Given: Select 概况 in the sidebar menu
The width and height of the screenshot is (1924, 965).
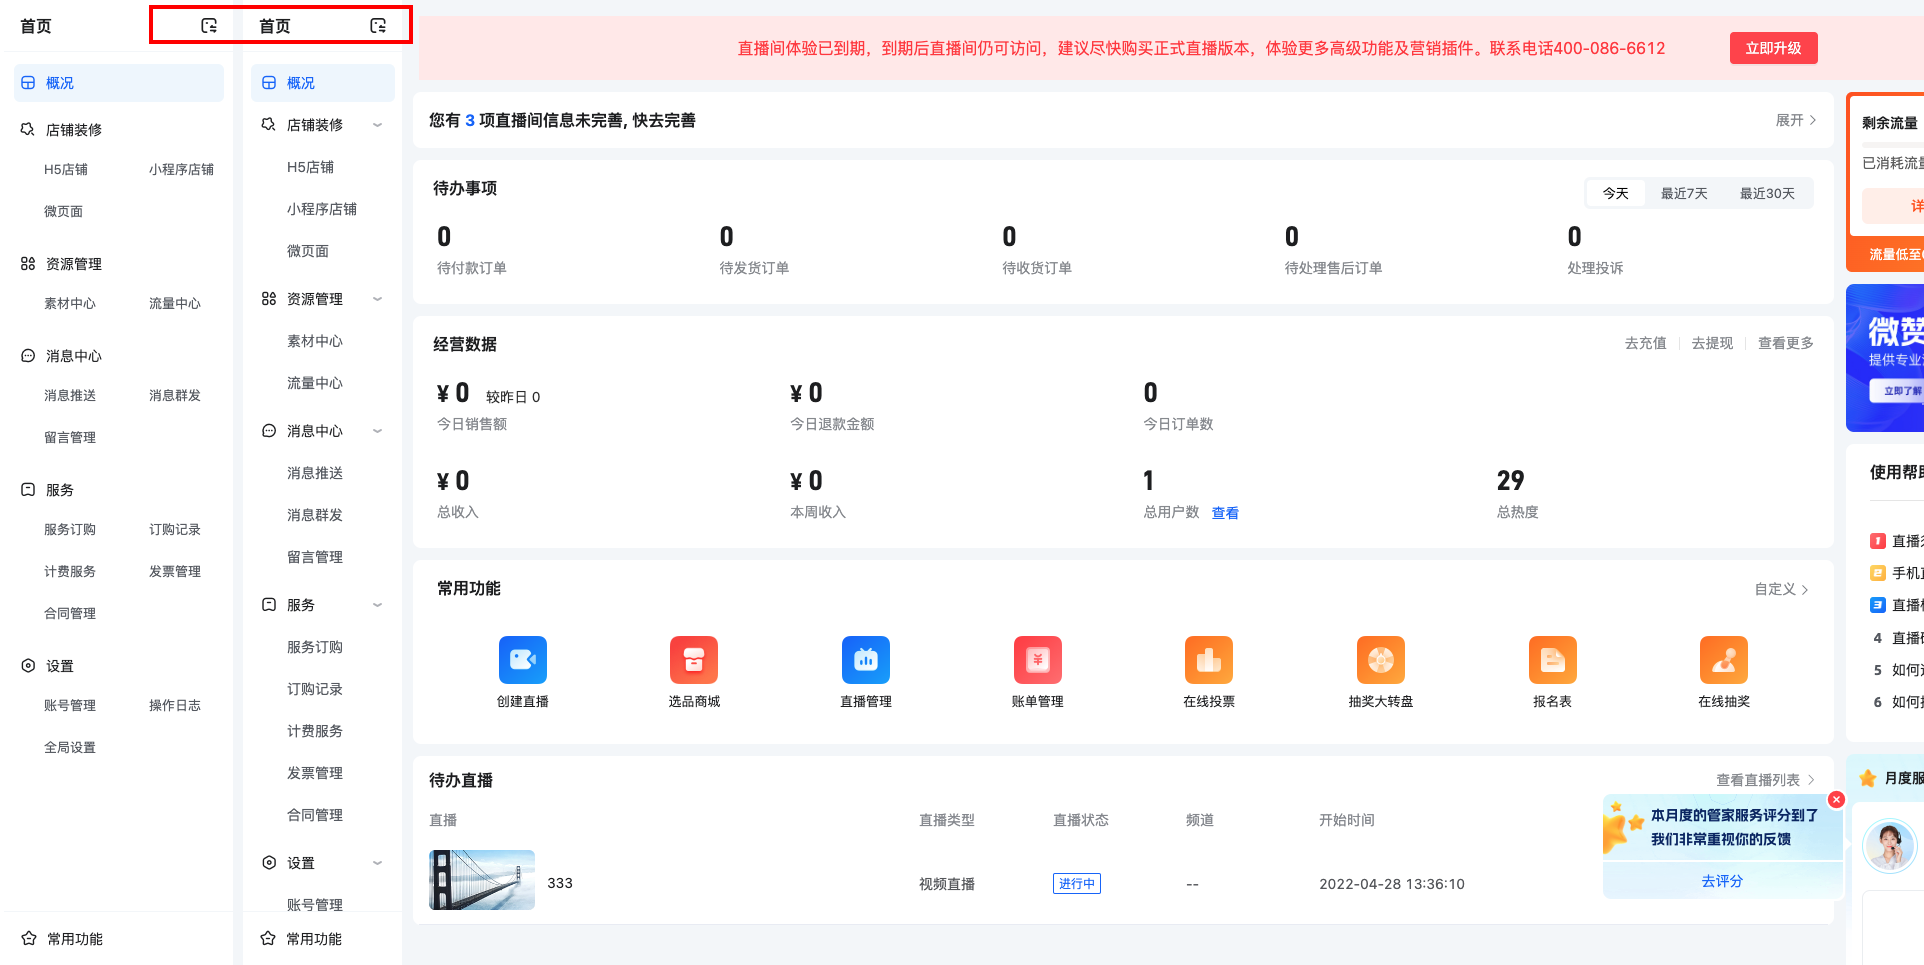Looking at the screenshot, I should [300, 82].
